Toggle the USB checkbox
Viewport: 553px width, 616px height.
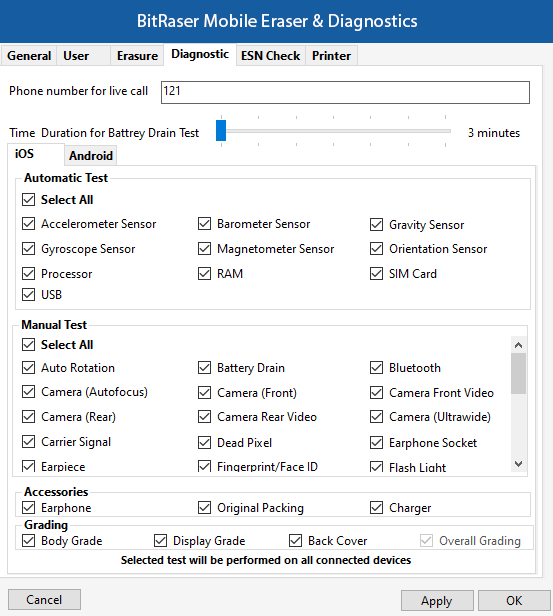coord(28,294)
